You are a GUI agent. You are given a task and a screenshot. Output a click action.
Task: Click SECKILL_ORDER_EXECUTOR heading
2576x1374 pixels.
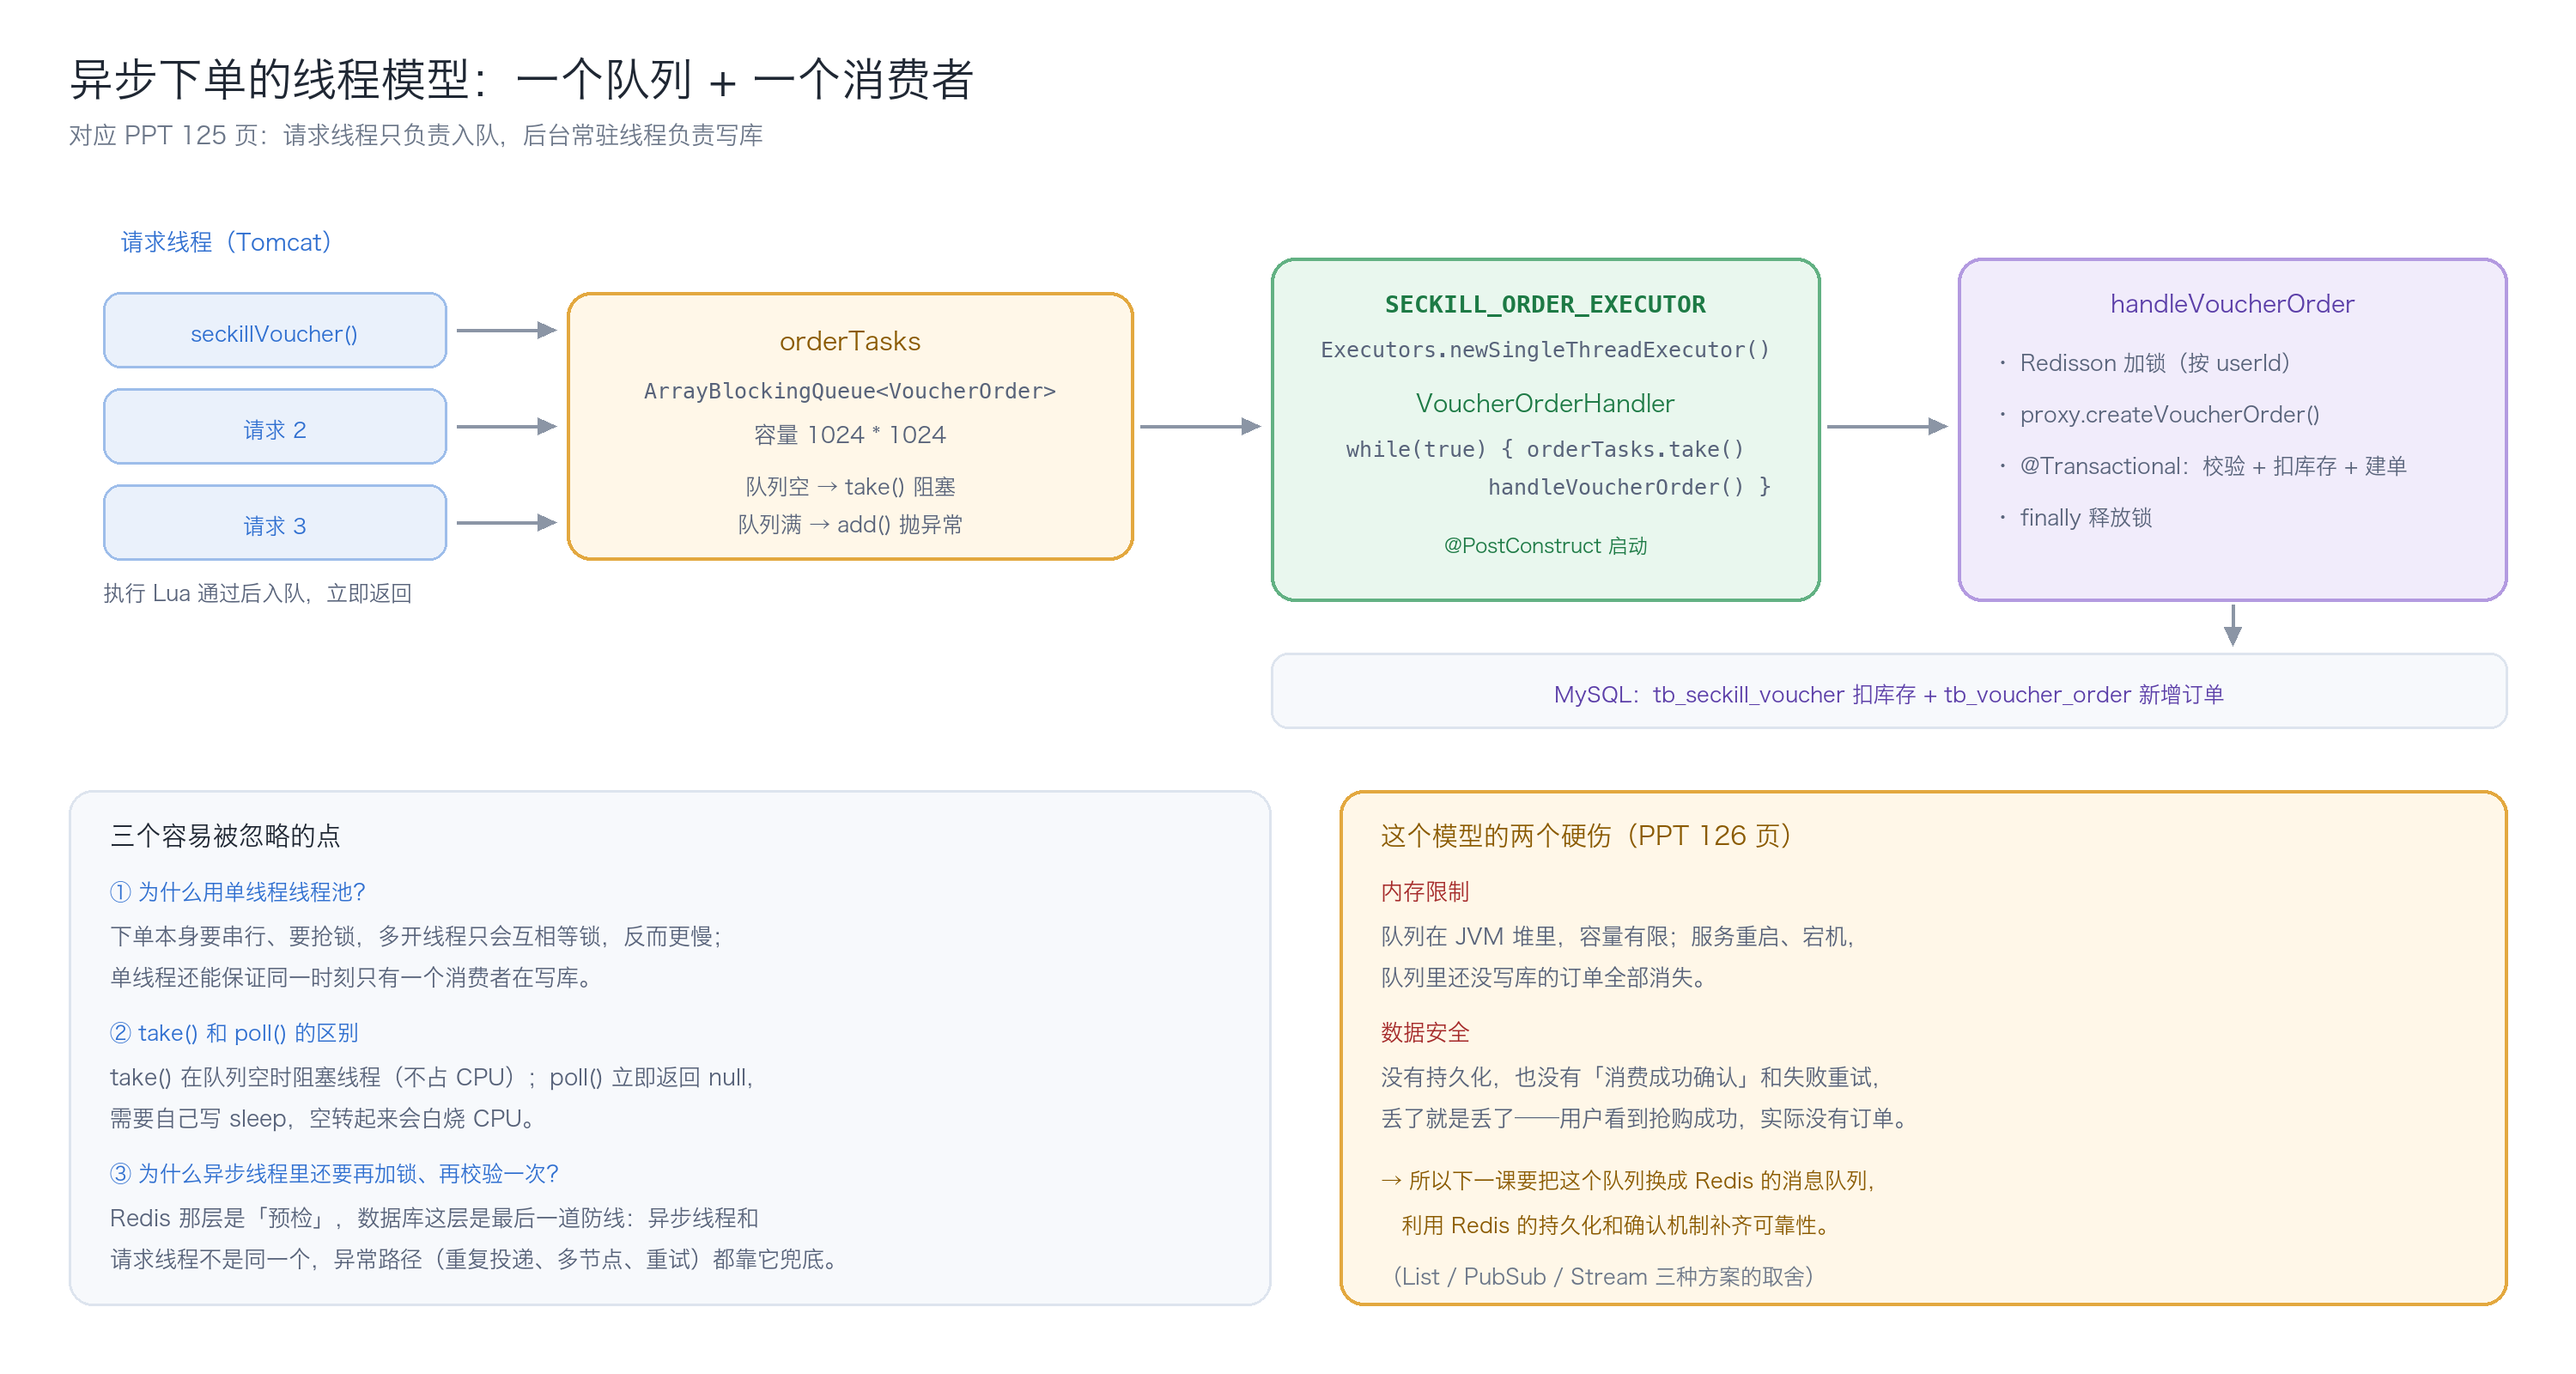coord(1545,305)
